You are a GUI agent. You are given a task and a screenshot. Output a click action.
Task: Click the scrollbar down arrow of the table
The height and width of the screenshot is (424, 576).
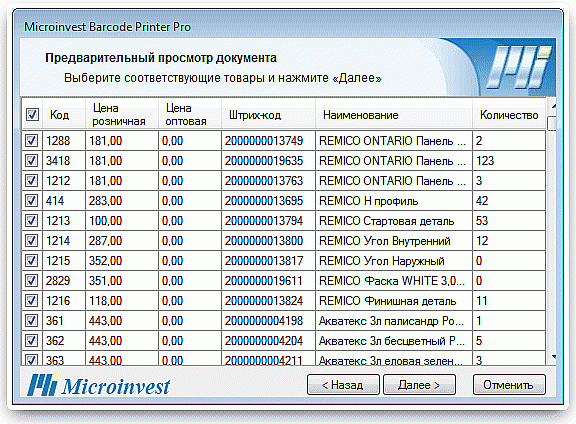point(553,356)
